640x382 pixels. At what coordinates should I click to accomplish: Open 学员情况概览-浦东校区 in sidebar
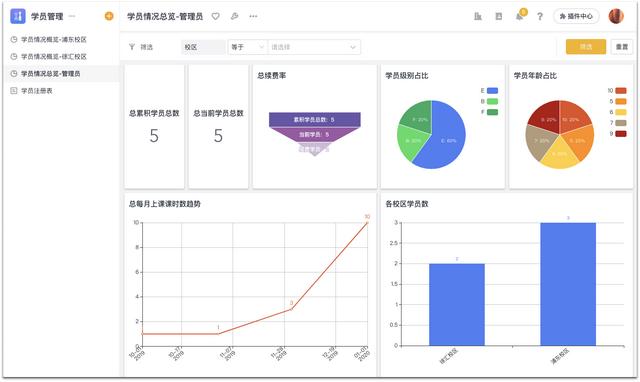click(x=54, y=40)
